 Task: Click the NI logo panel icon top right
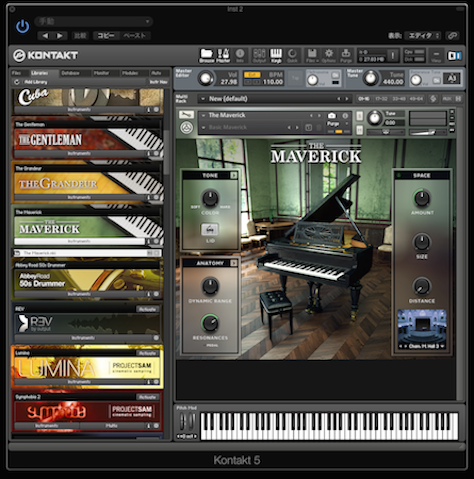point(454,55)
